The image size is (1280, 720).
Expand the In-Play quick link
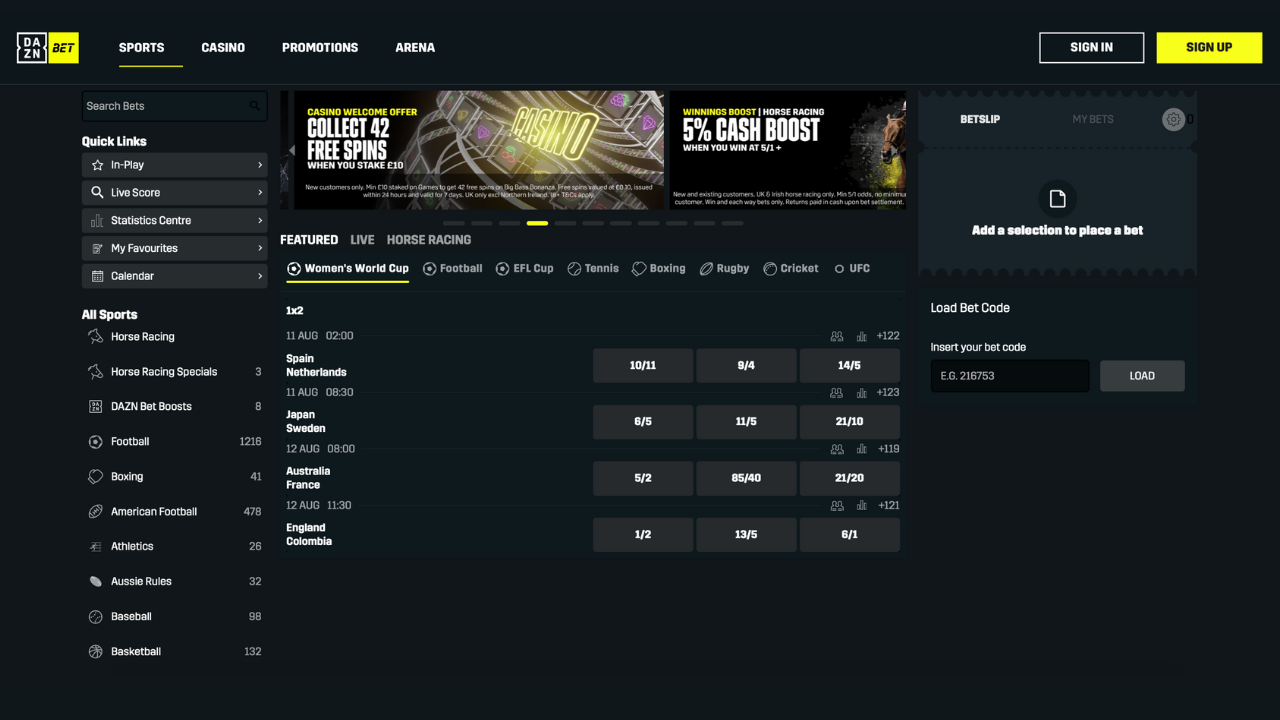coord(174,164)
